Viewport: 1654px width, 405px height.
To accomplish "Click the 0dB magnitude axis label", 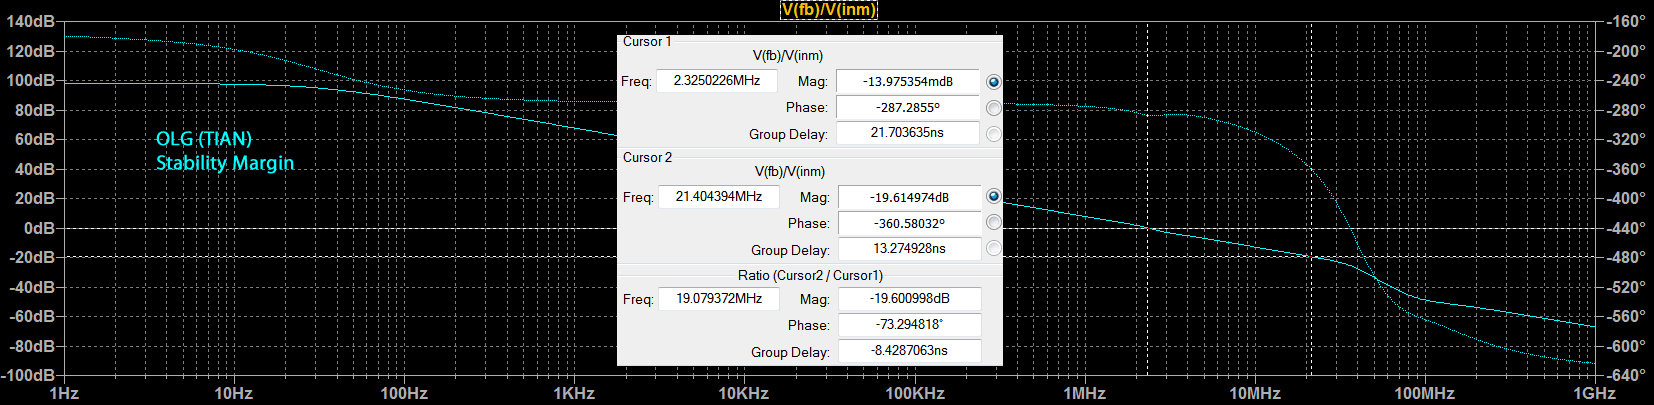I will 39,228.
